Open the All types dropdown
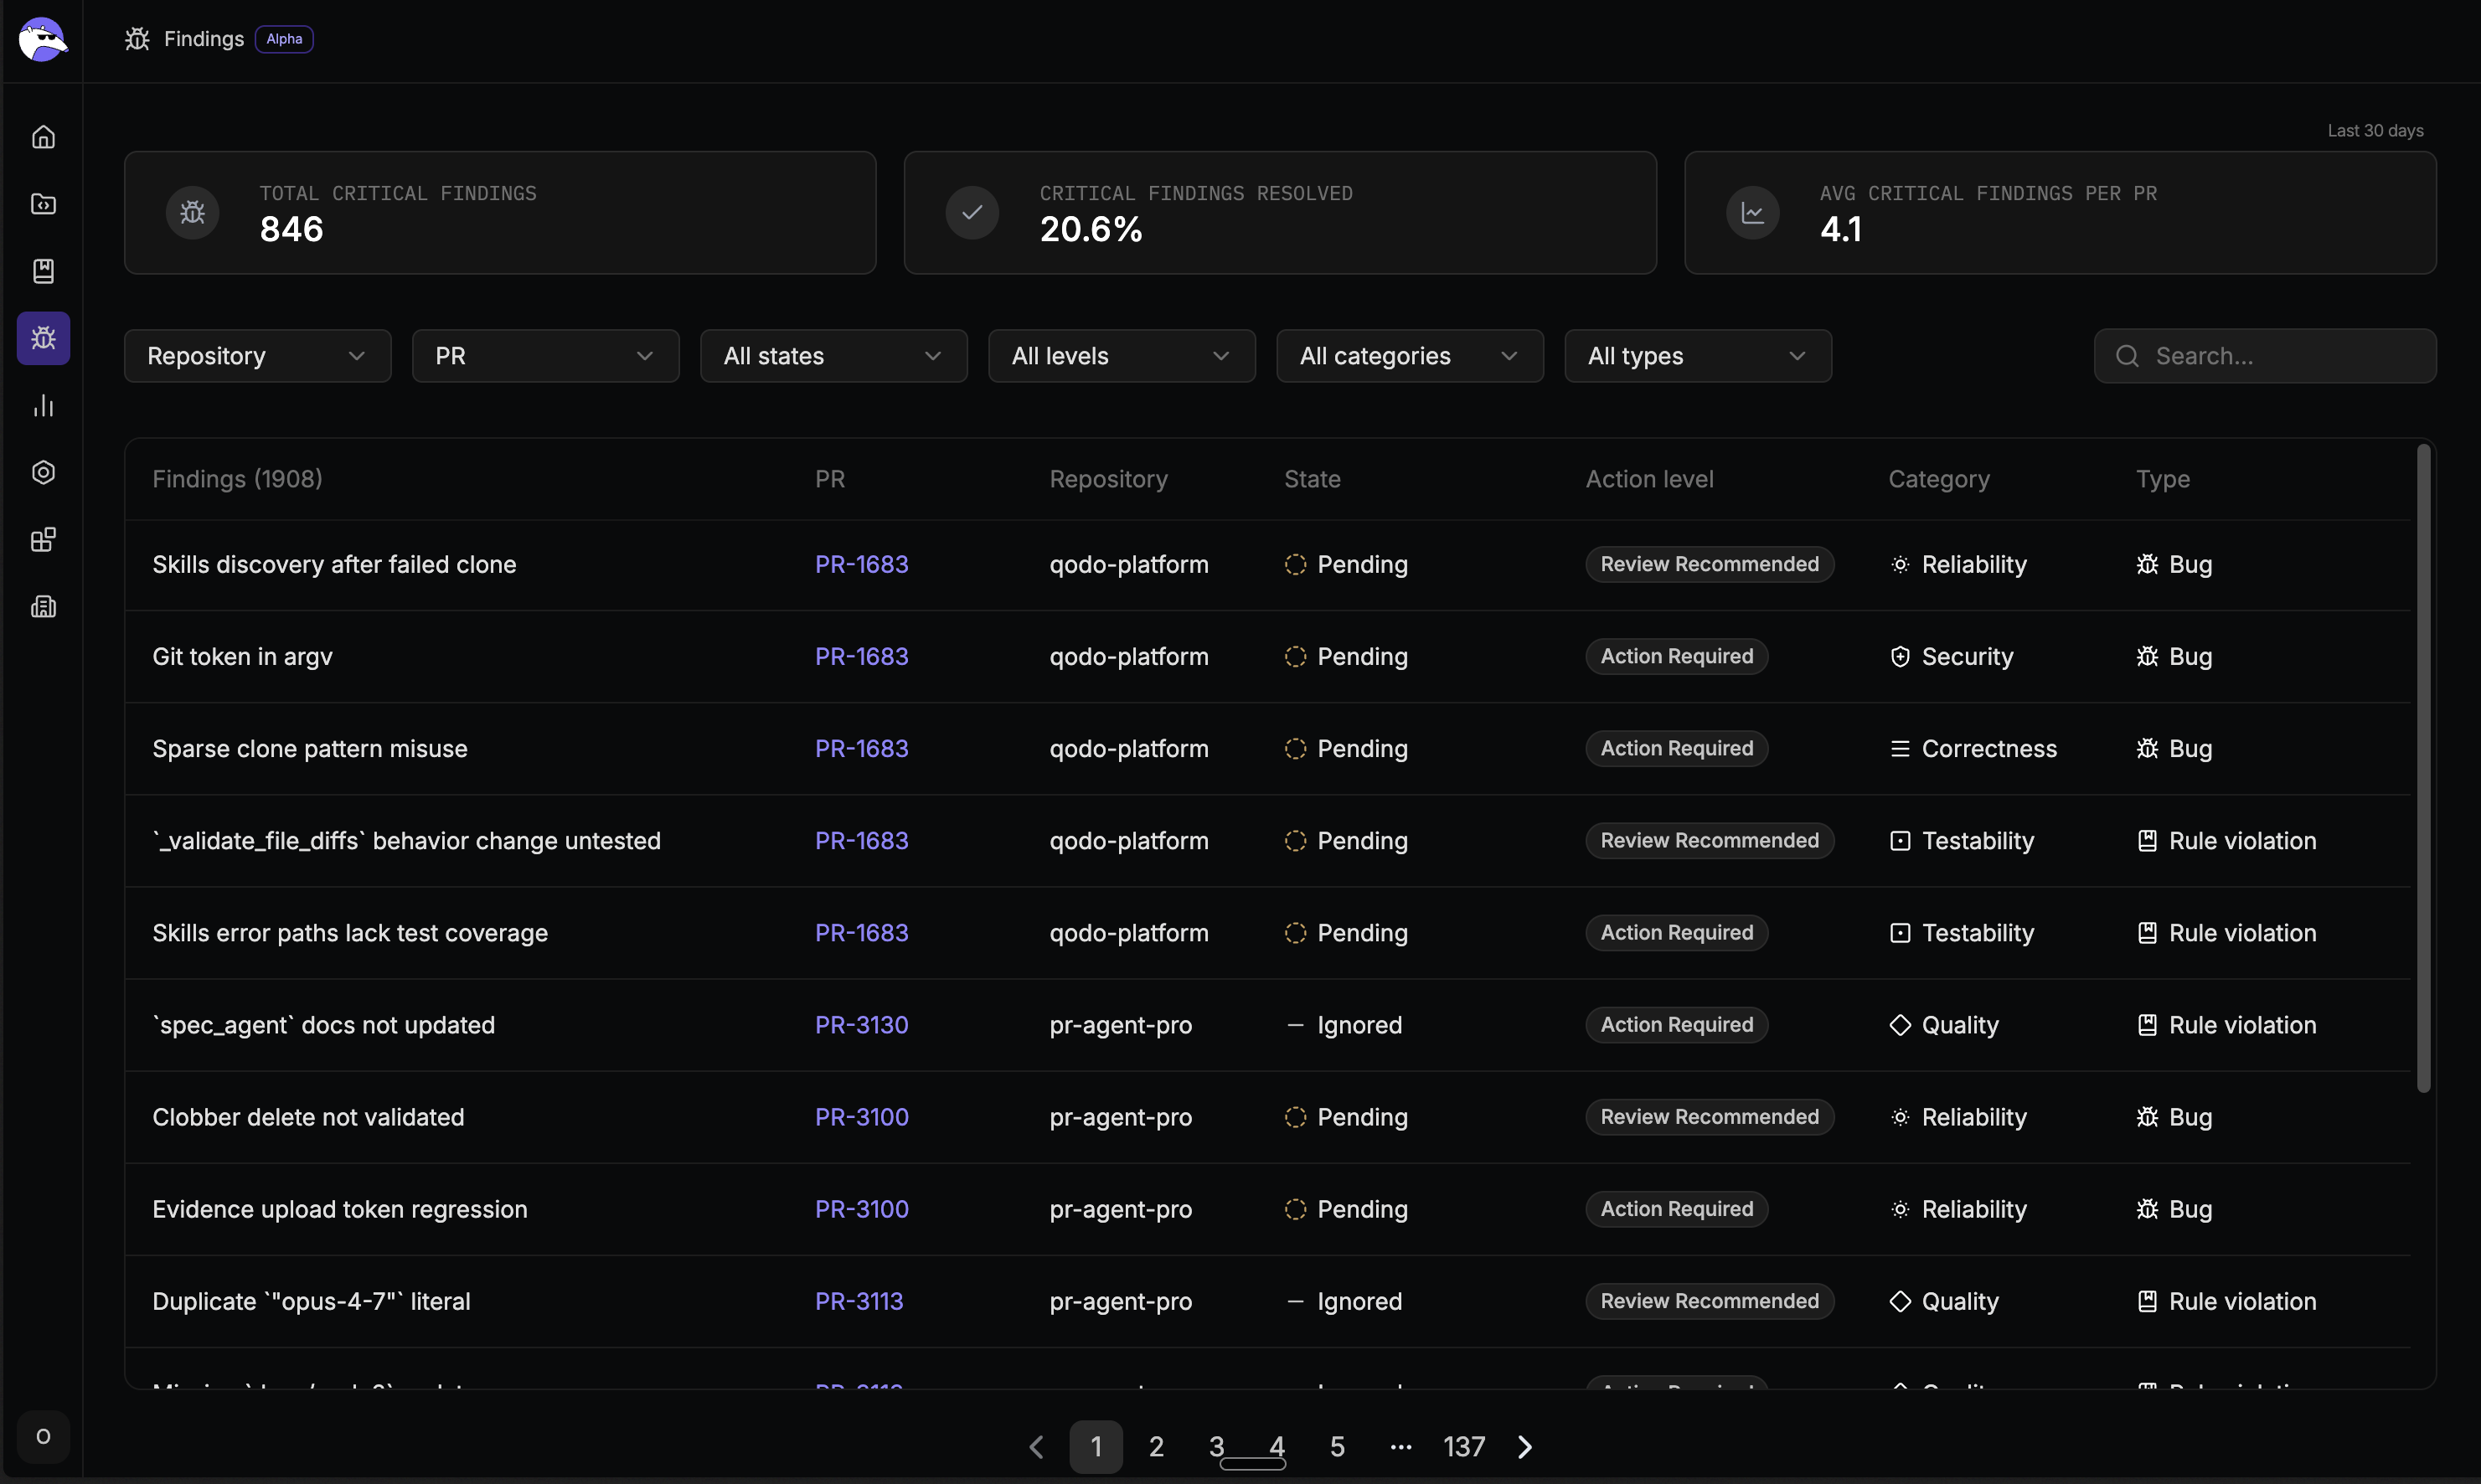 [x=1697, y=356]
